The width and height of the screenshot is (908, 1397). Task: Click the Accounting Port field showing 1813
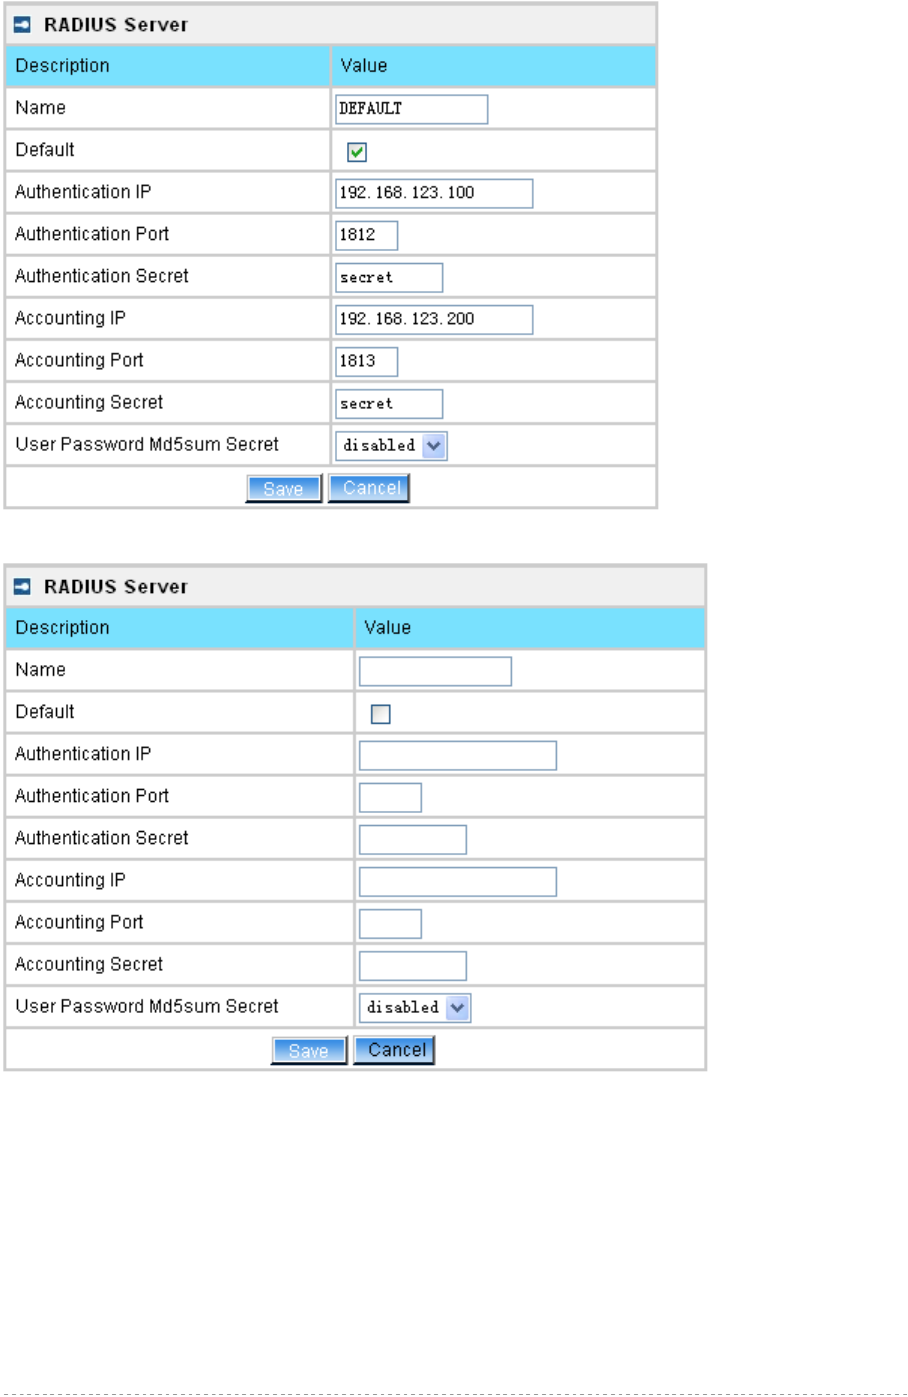[x=366, y=361]
